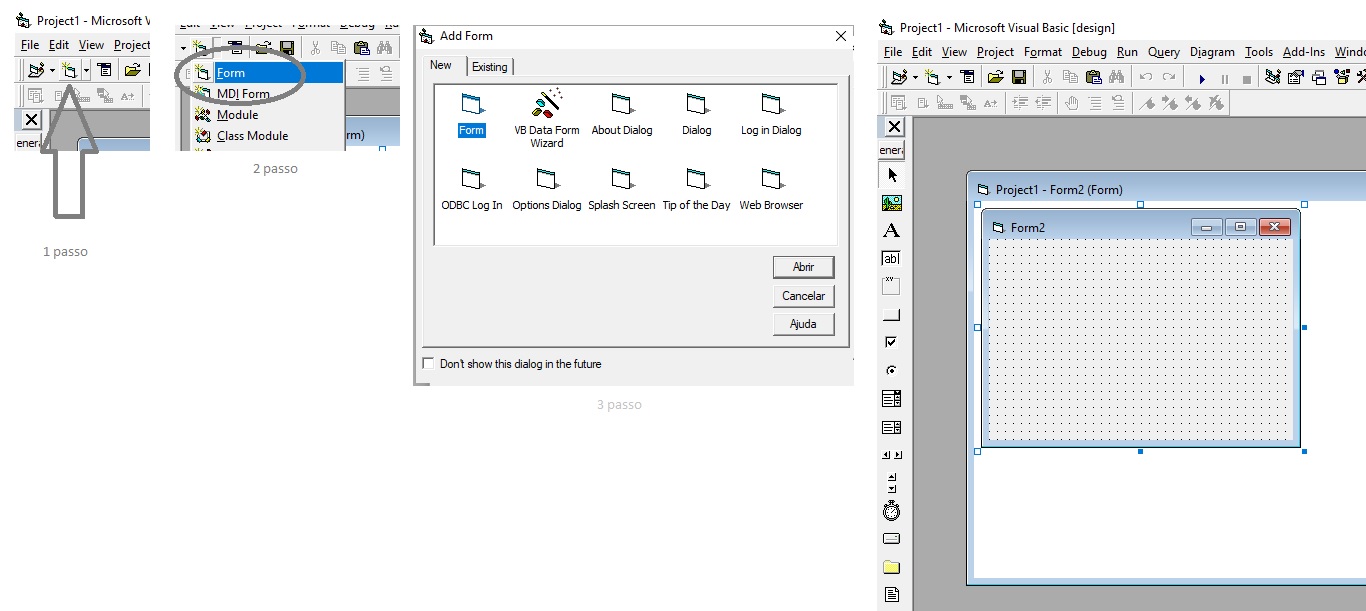Select the Frame control in the toolbox

point(891,287)
